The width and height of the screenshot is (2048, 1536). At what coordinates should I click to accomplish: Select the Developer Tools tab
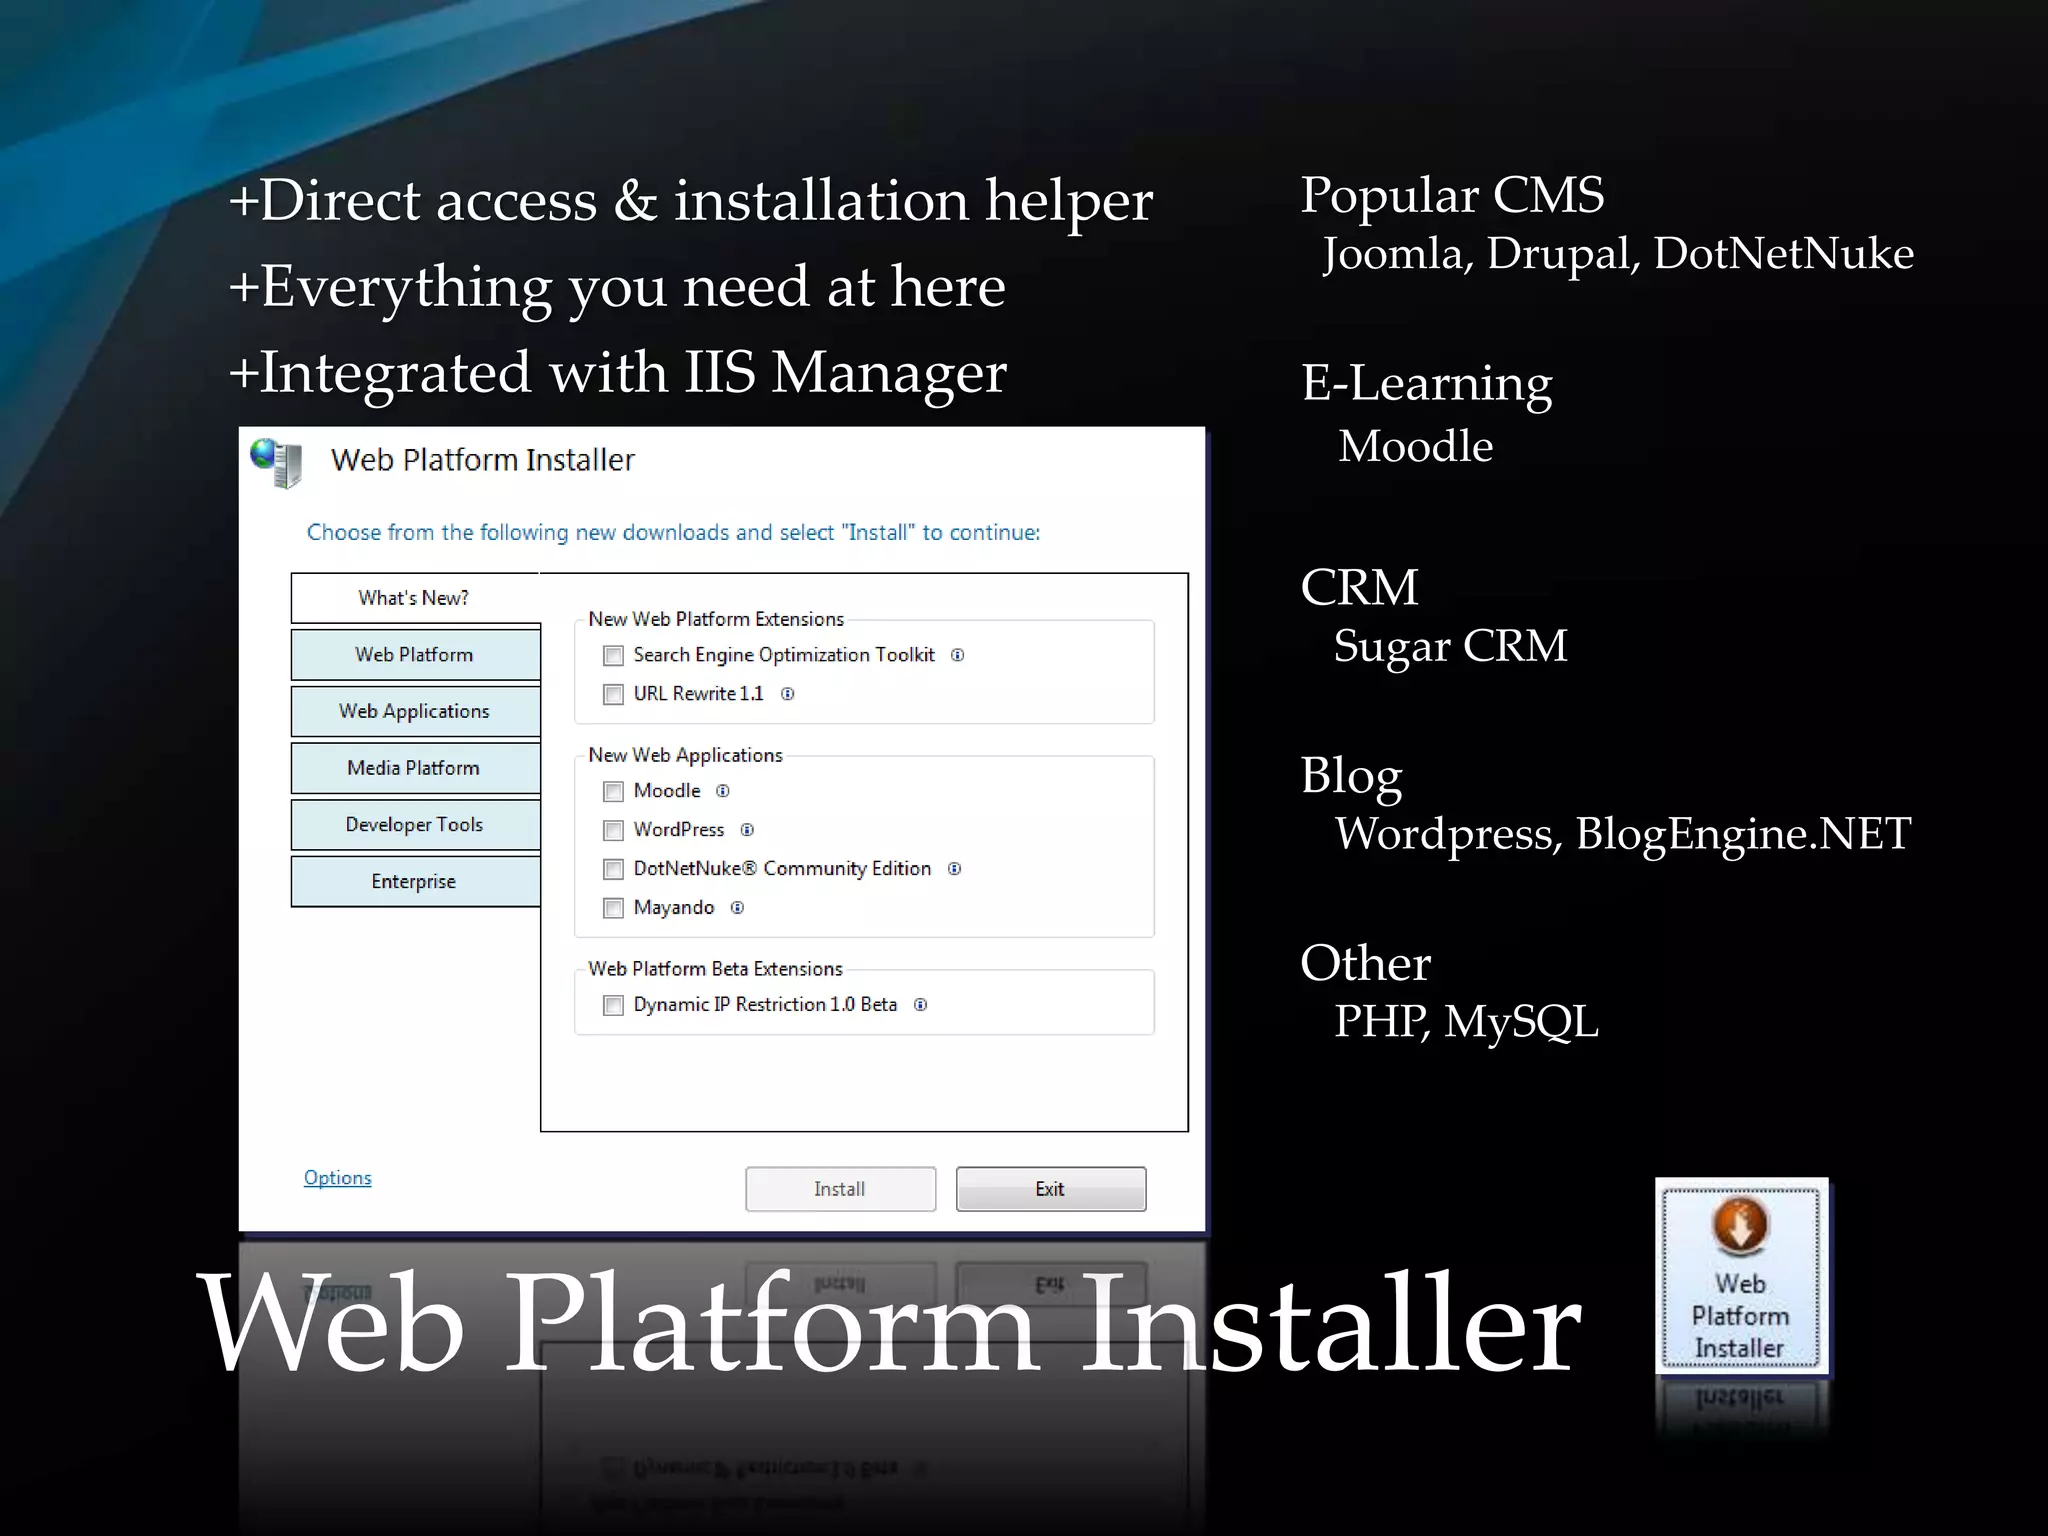pyautogui.click(x=414, y=825)
